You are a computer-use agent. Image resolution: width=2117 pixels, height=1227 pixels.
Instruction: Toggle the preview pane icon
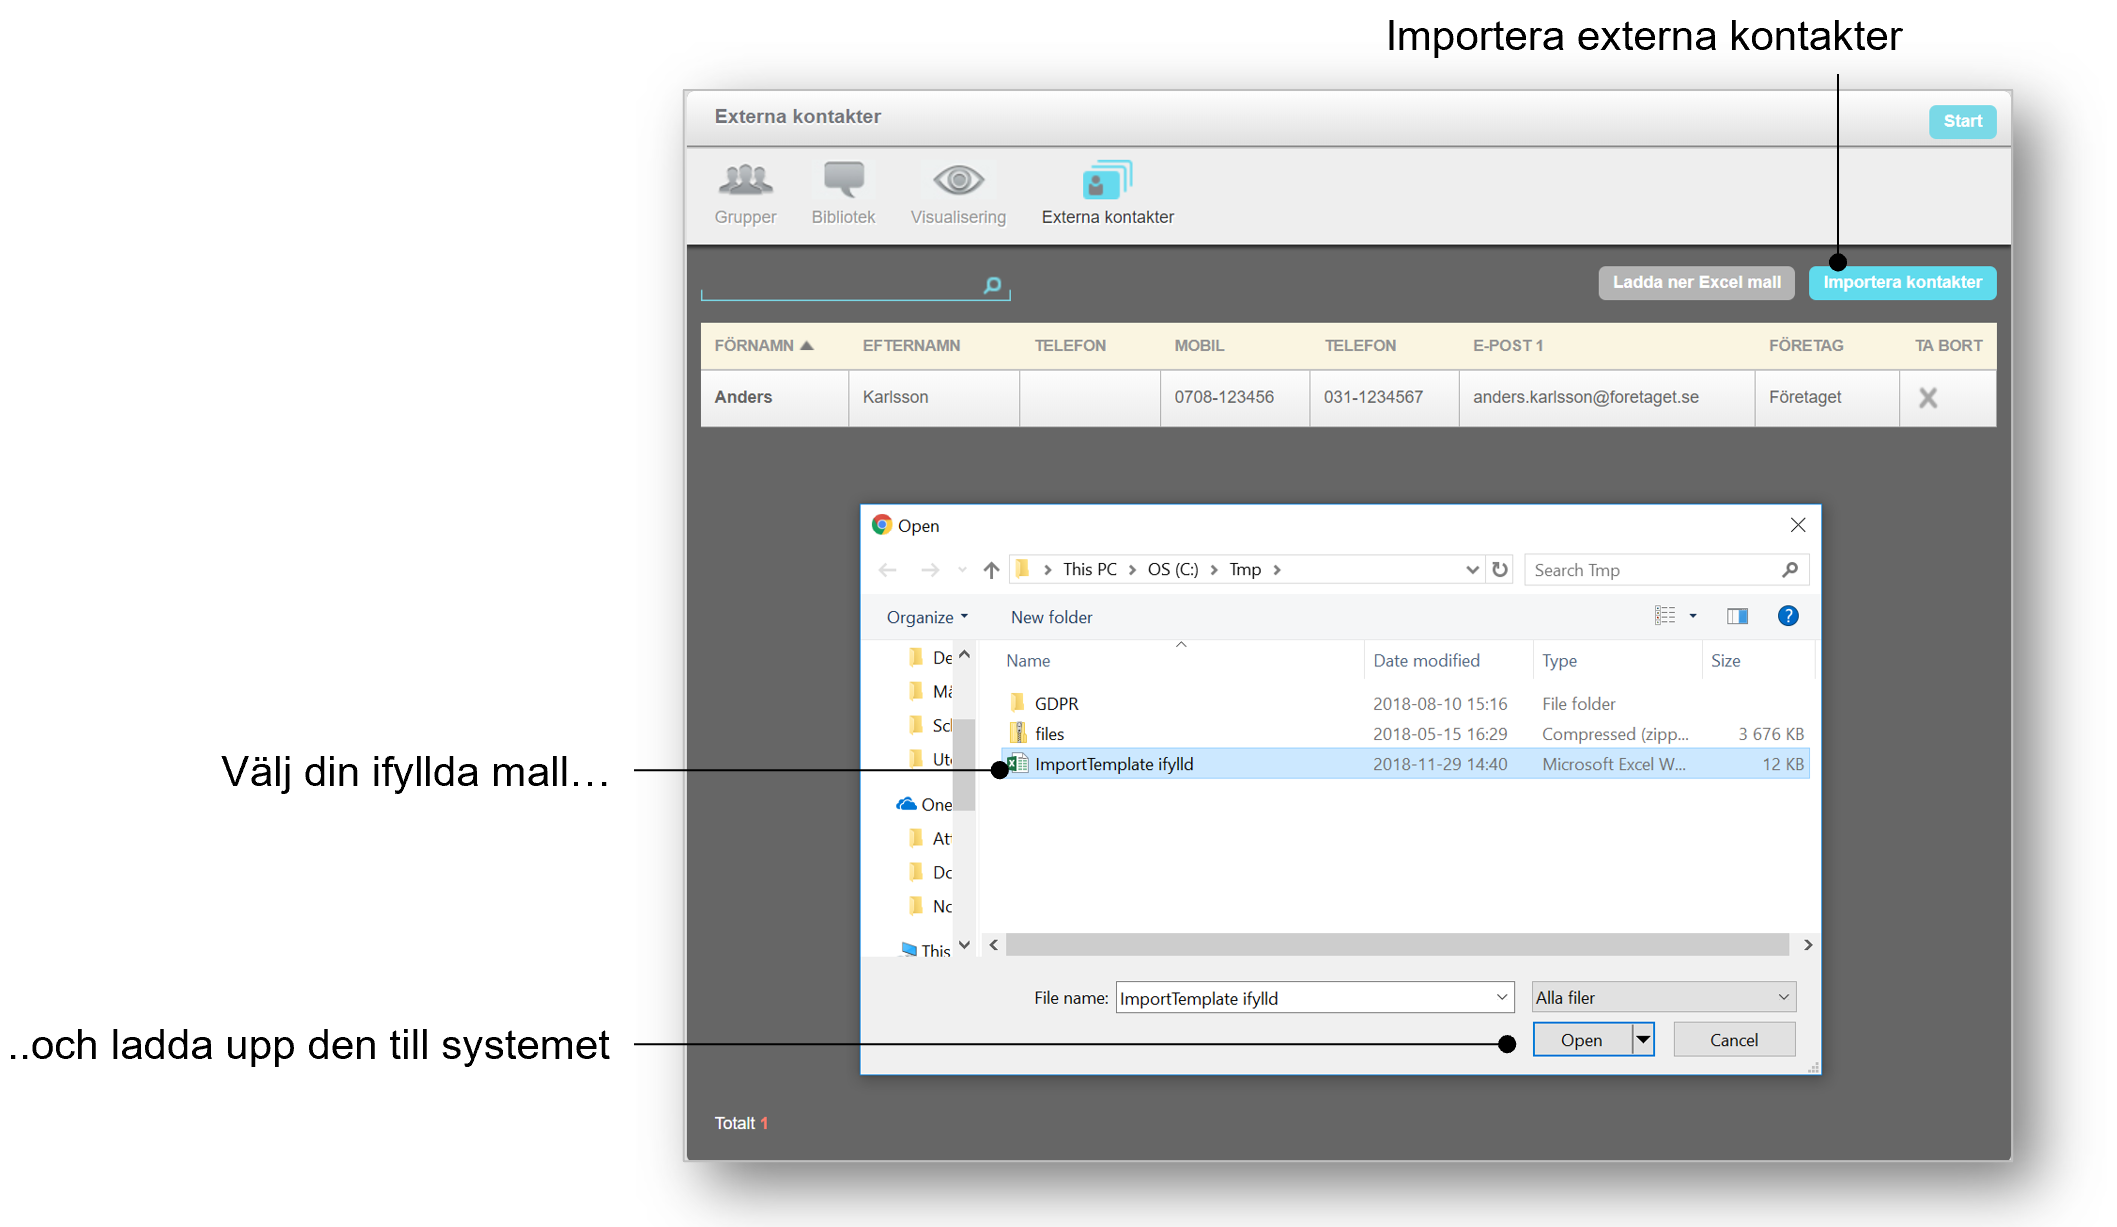[x=1737, y=616]
